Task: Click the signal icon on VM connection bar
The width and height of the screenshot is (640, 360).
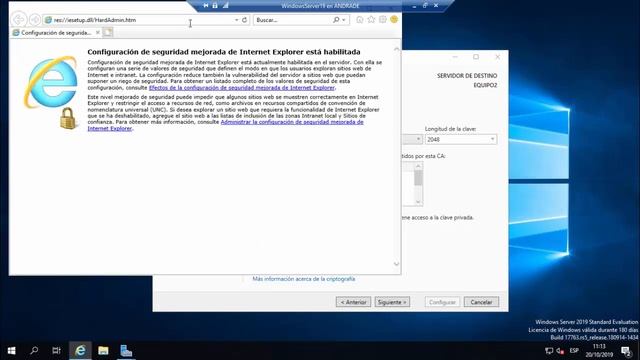Action: click(225, 5)
